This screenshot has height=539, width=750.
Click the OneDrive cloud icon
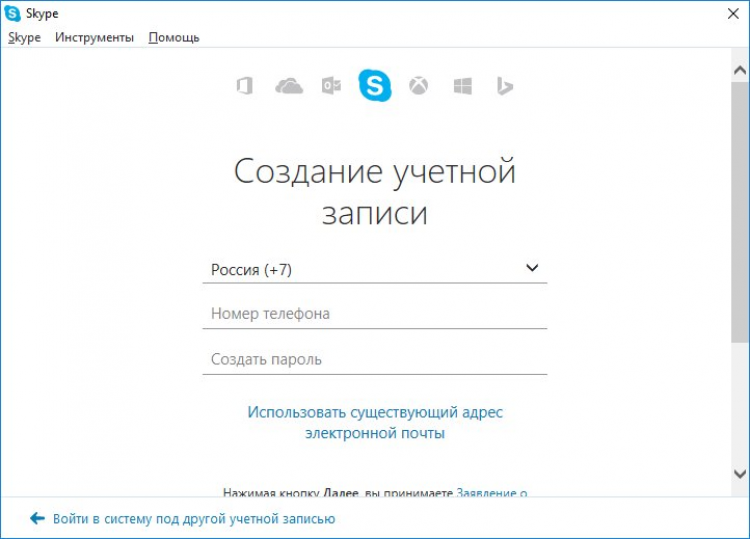pos(289,86)
